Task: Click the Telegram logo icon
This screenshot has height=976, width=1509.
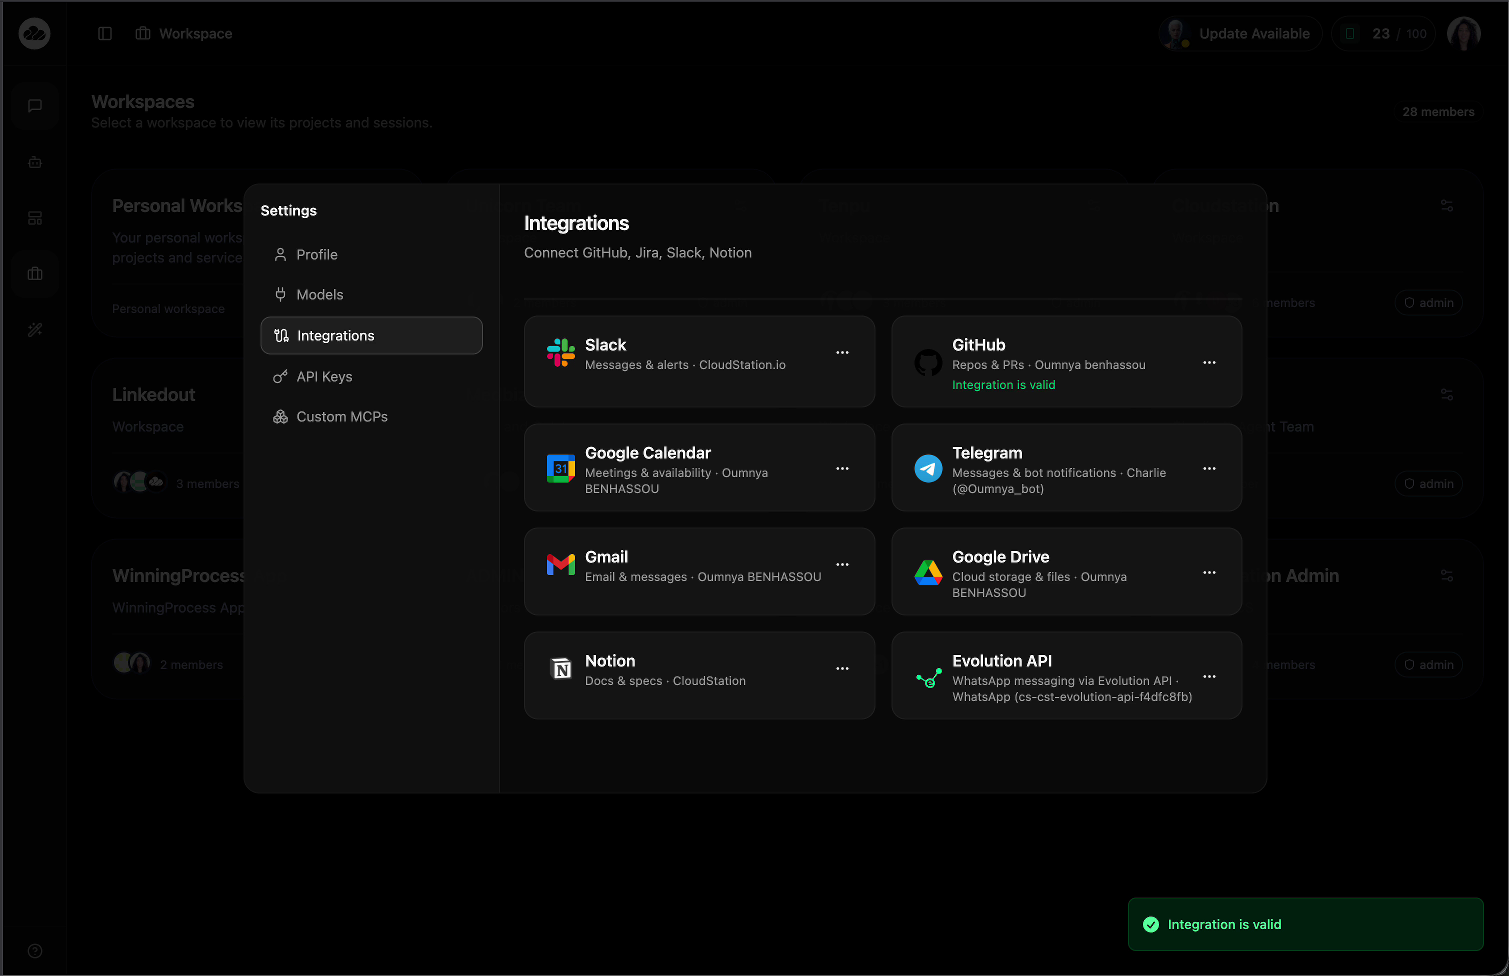Action: click(928, 469)
